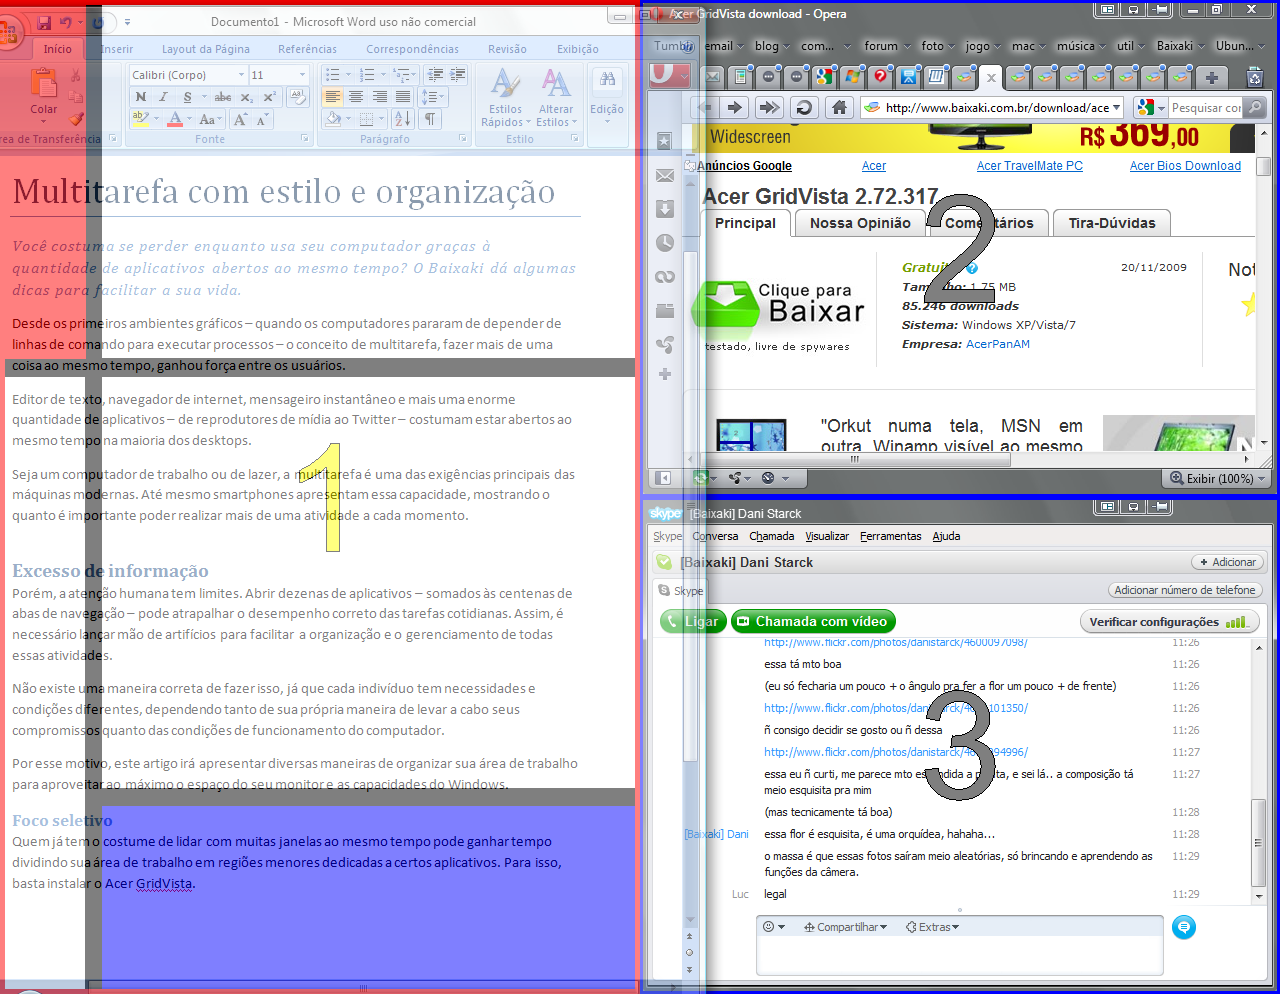Select the Format Painter brush icon

[77, 118]
